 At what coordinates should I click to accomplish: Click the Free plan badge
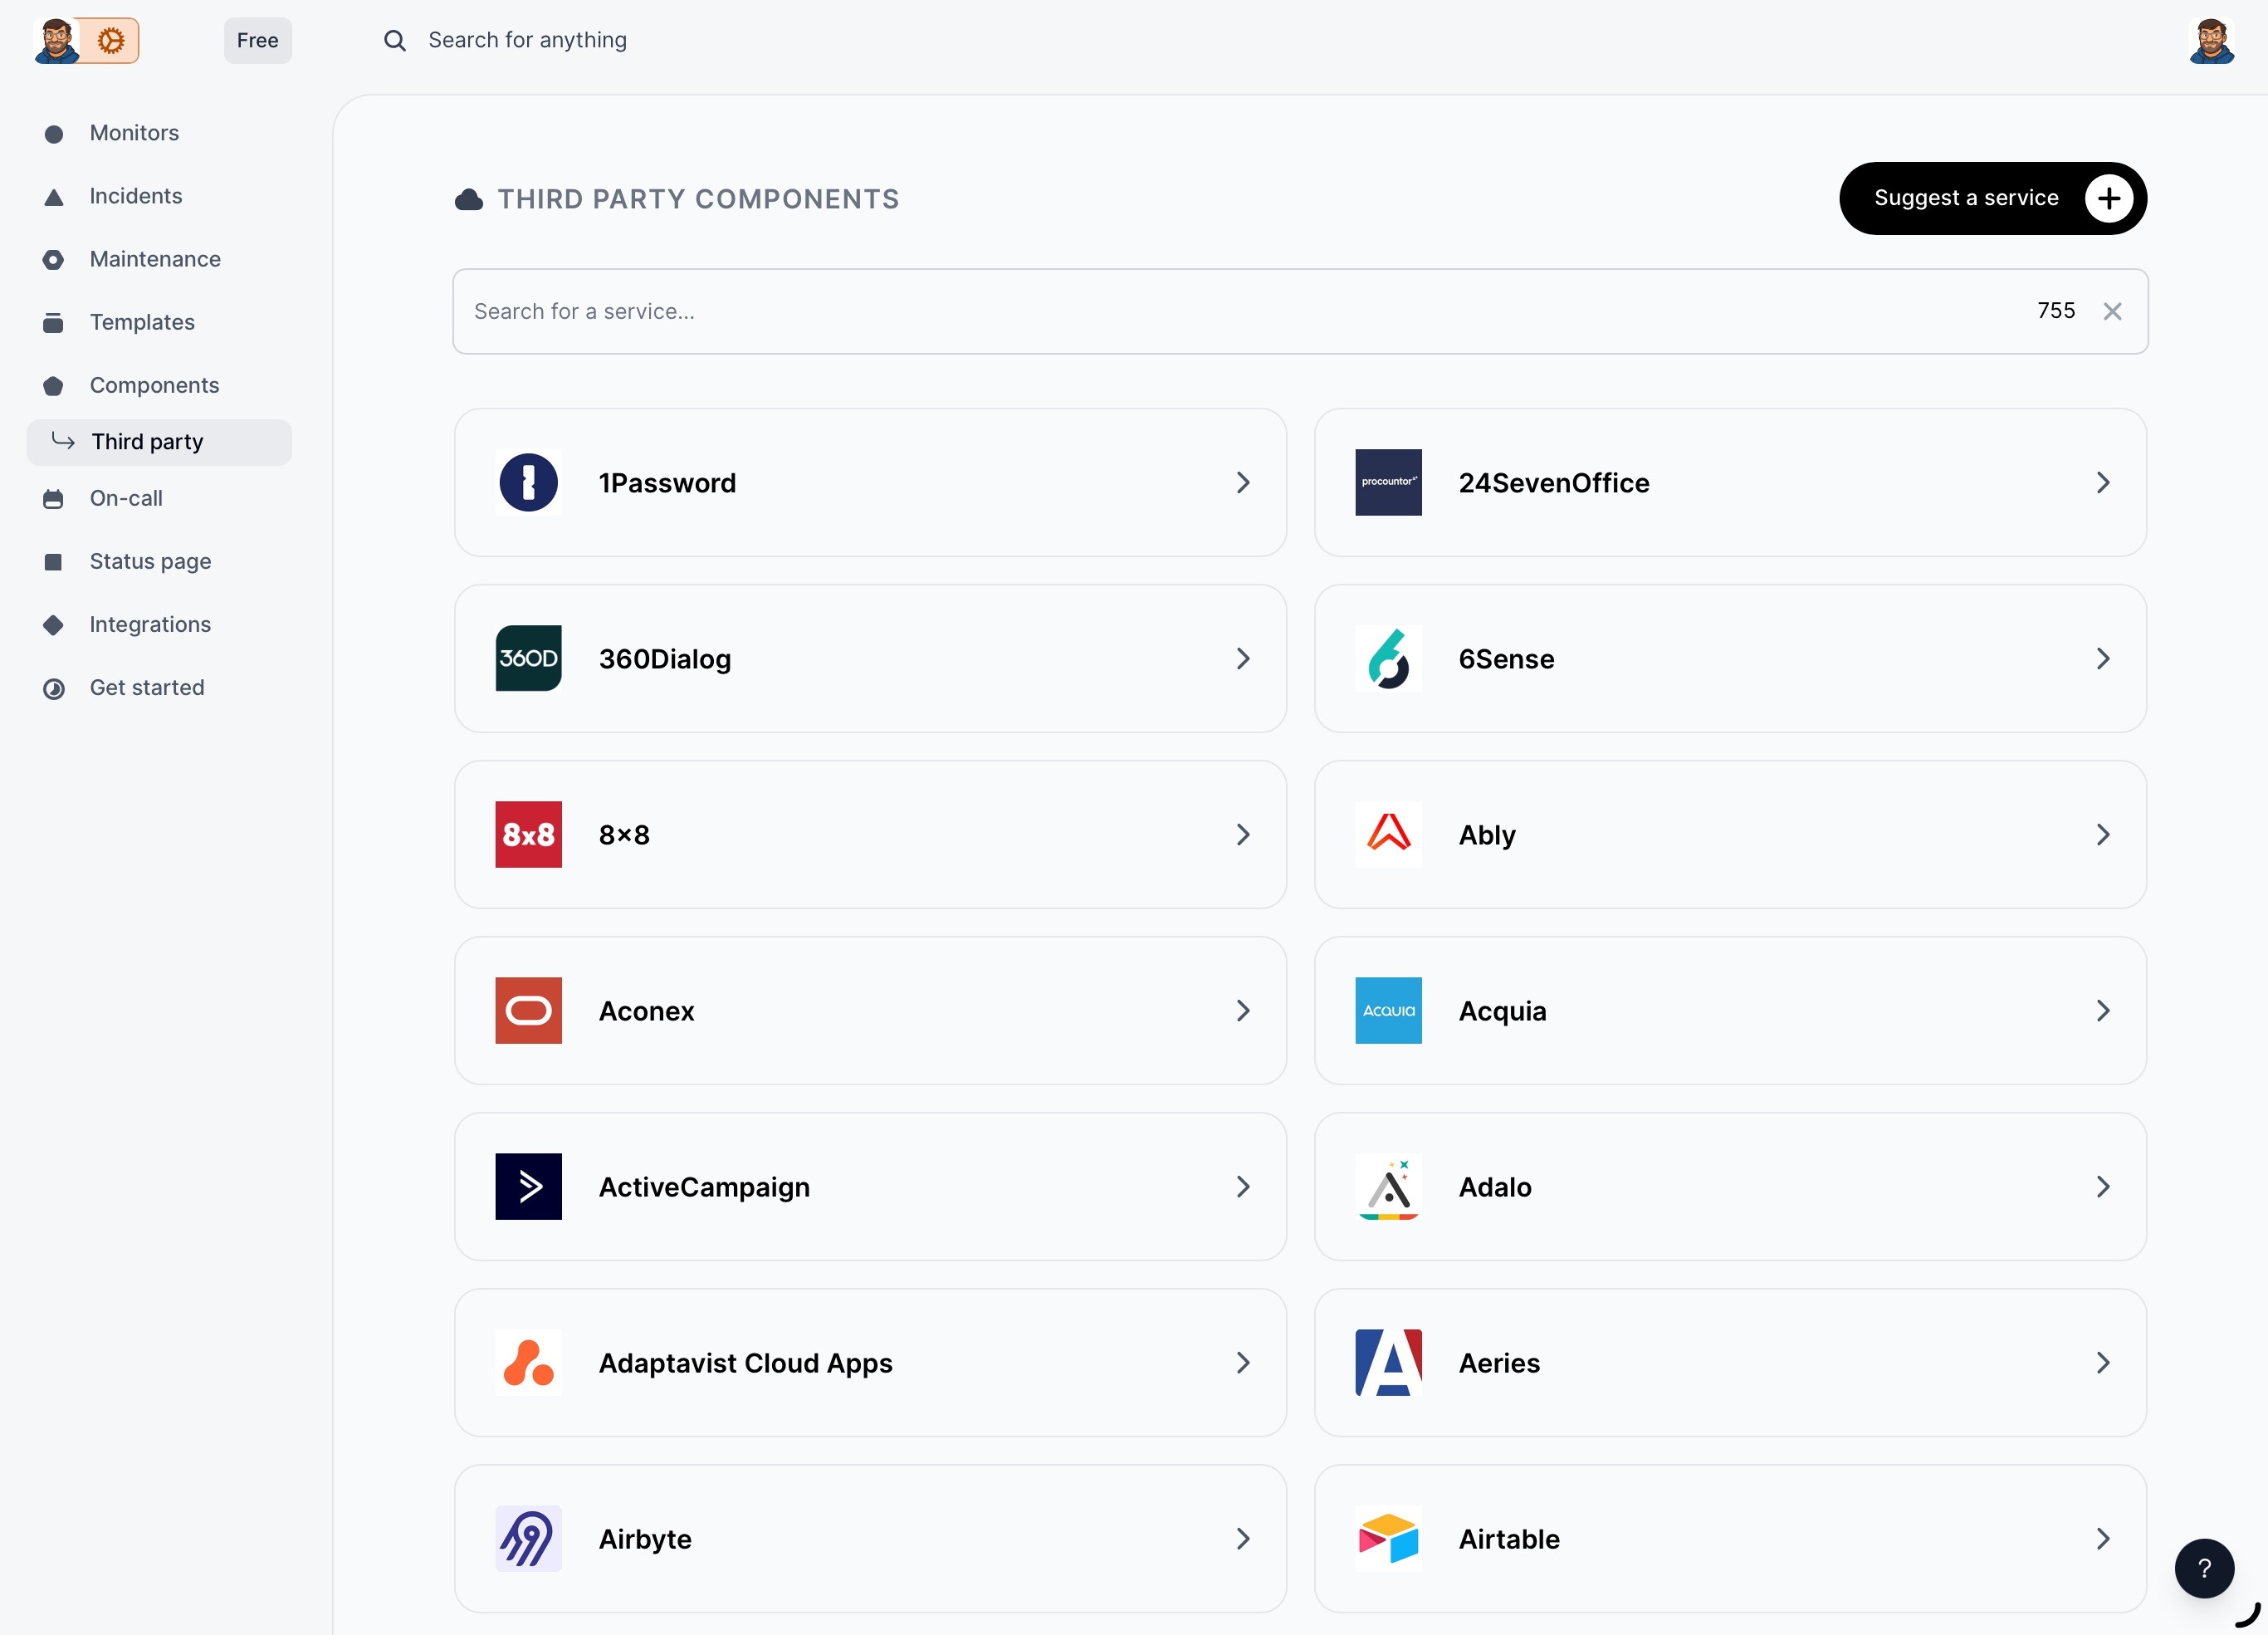click(x=257, y=40)
